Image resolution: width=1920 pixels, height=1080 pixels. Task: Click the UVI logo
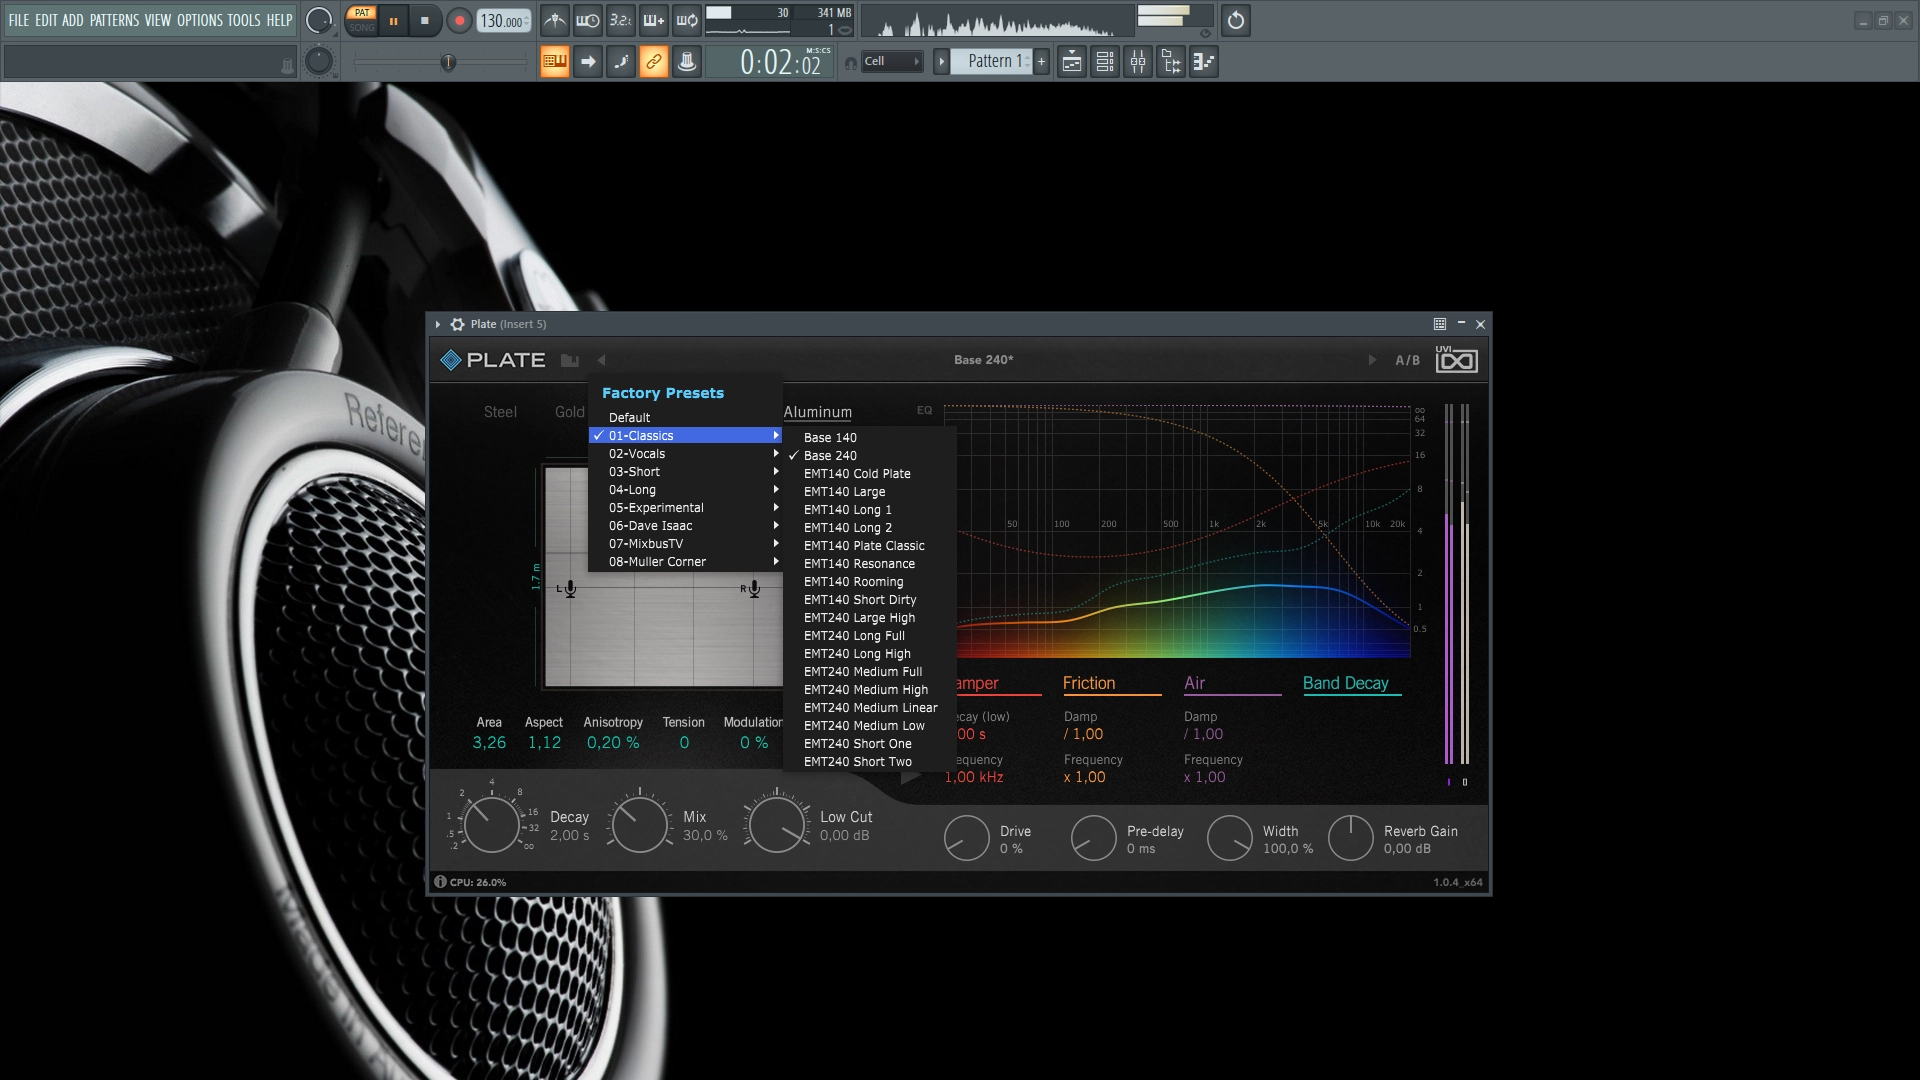[1456, 359]
